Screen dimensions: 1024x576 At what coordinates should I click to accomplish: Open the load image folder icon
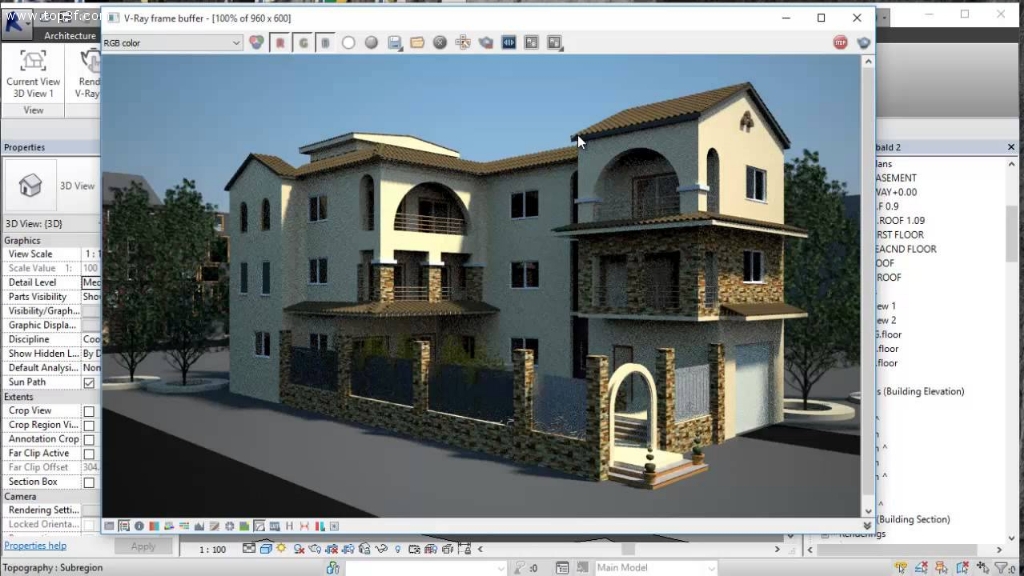tap(417, 43)
